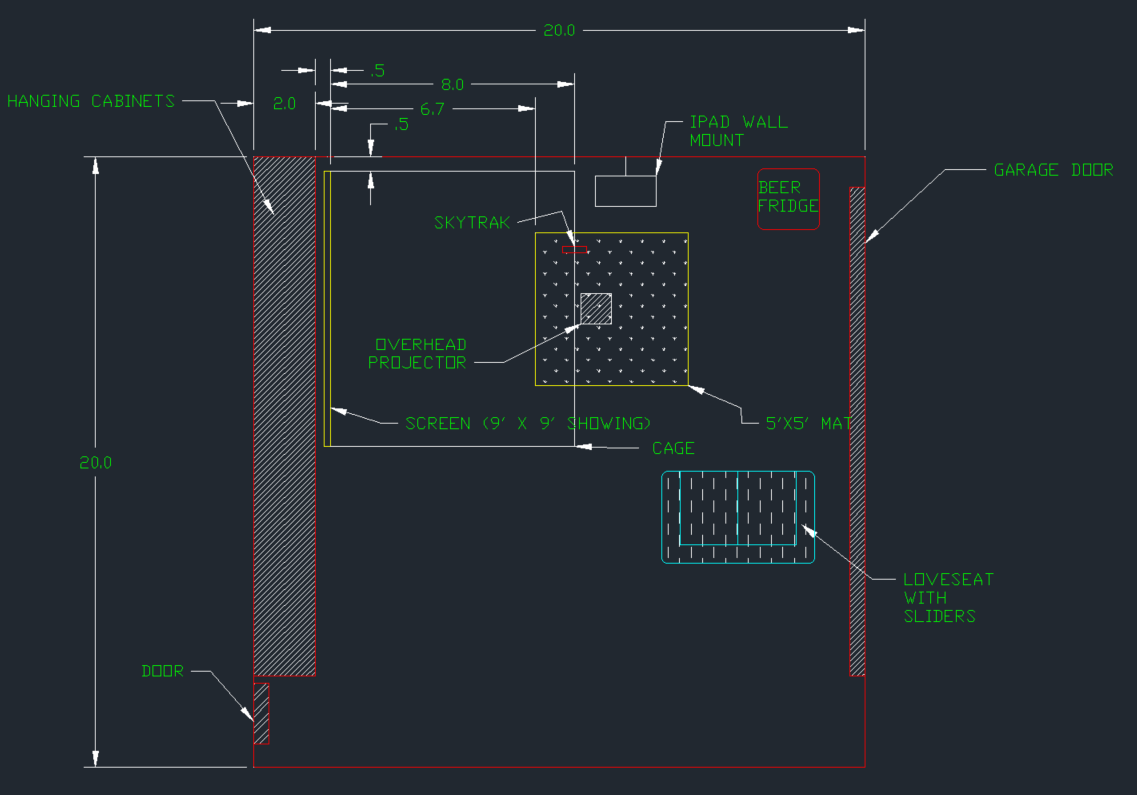Screen dimensions: 1137x795
Task: Click the small red Skytrak rectangle
Action: 574,250
